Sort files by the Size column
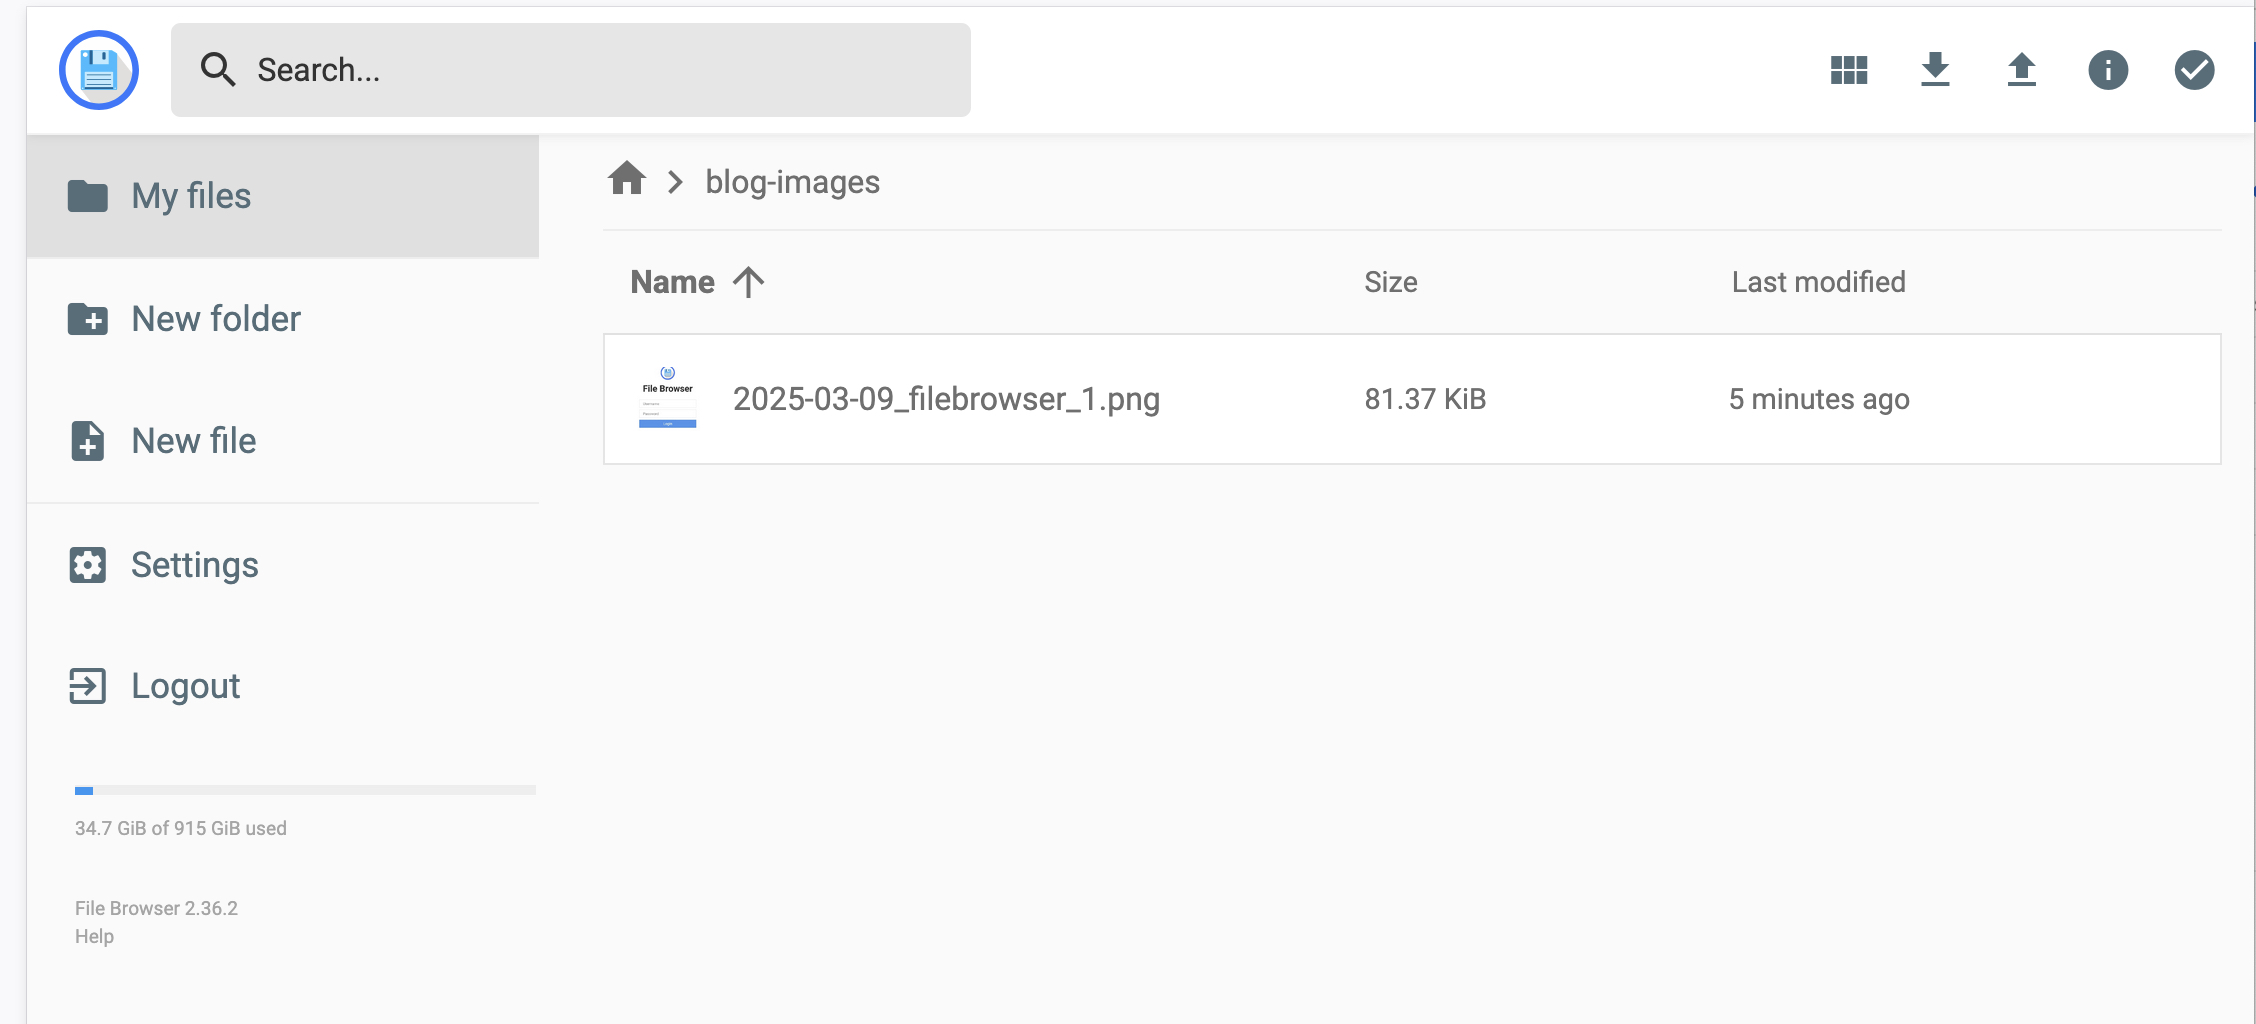Screen dimensions: 2256x1024 point(1390,282)
